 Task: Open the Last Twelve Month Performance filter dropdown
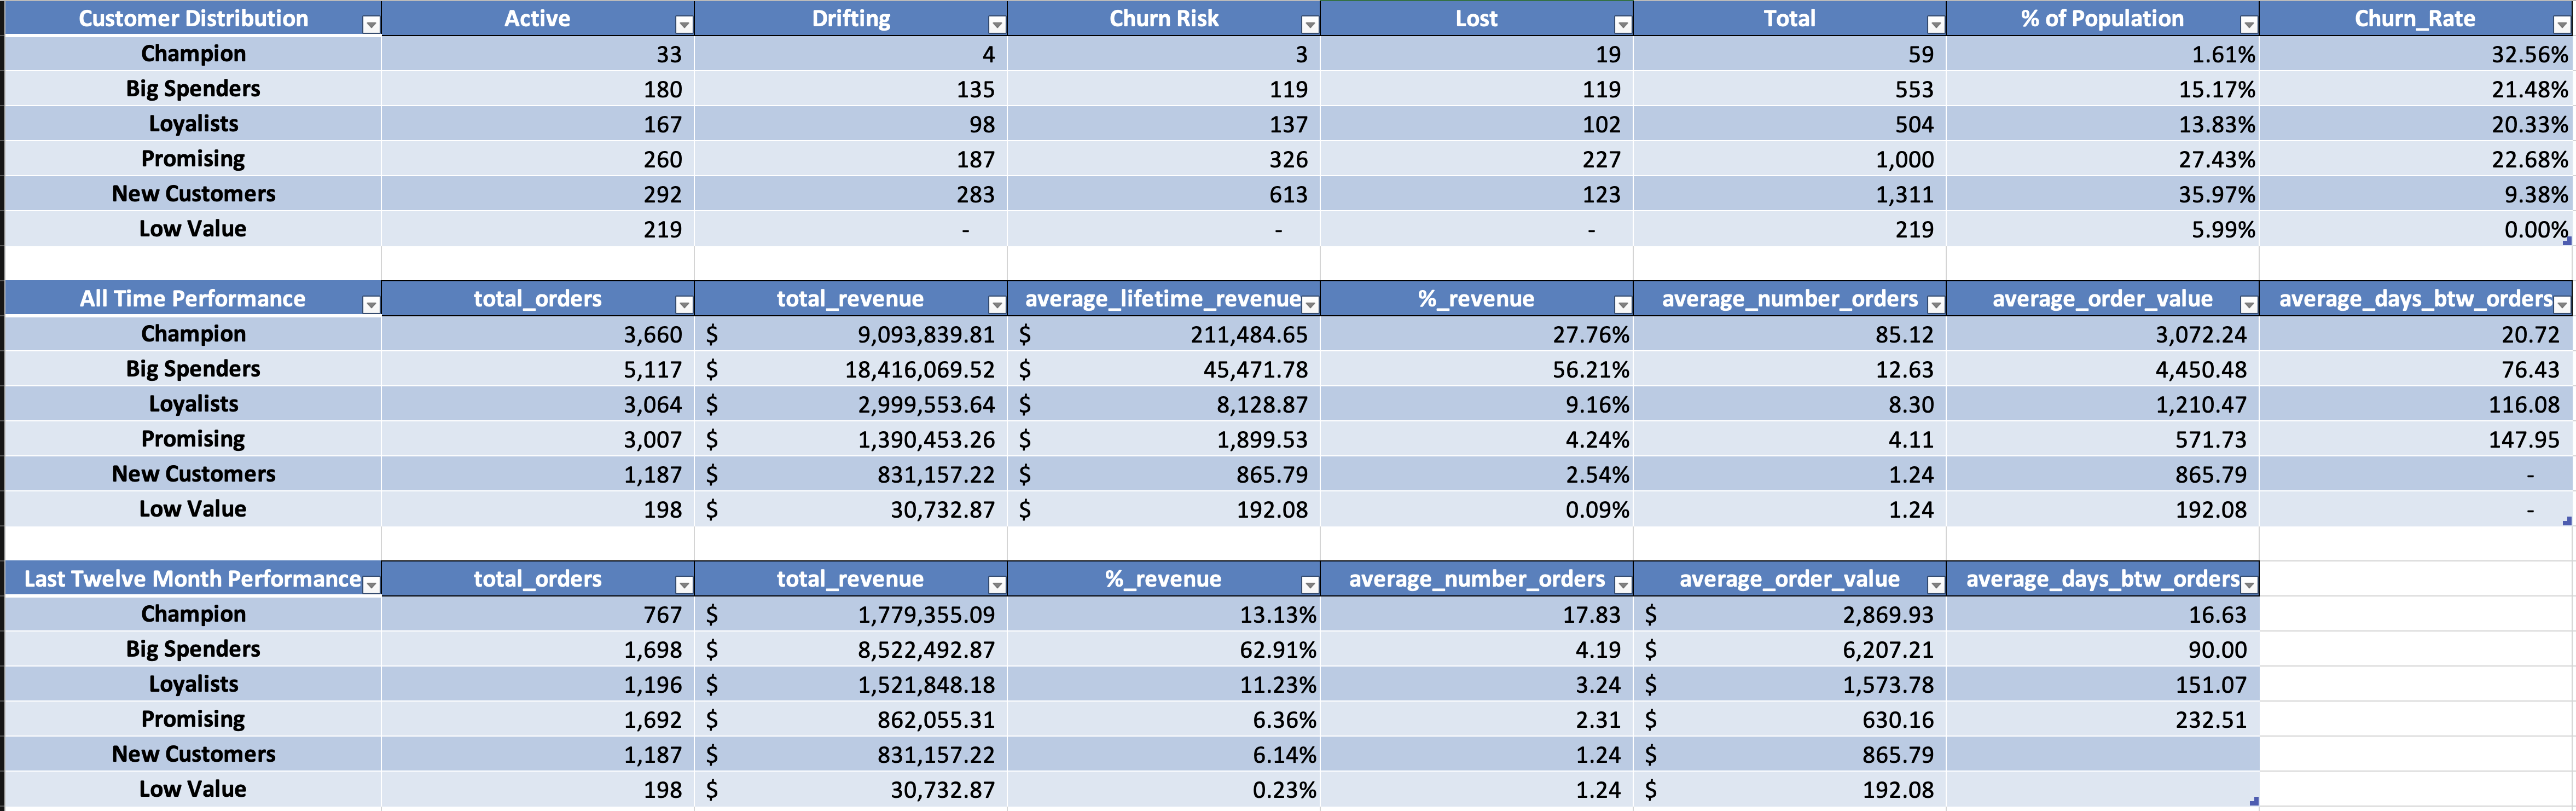(371, 585)
